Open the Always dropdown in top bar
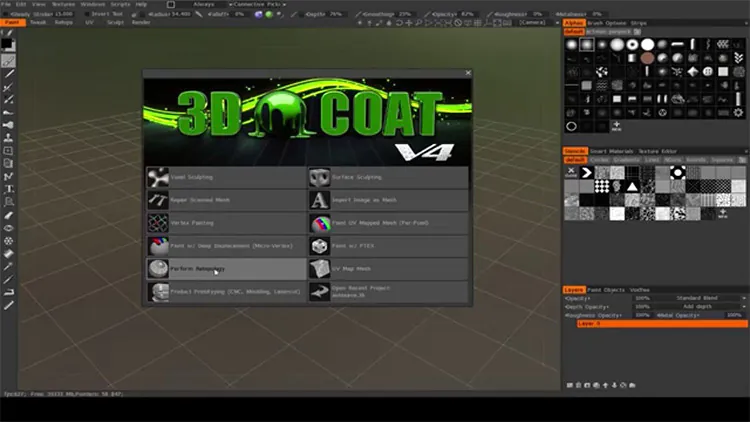 (x=206, y=4)
